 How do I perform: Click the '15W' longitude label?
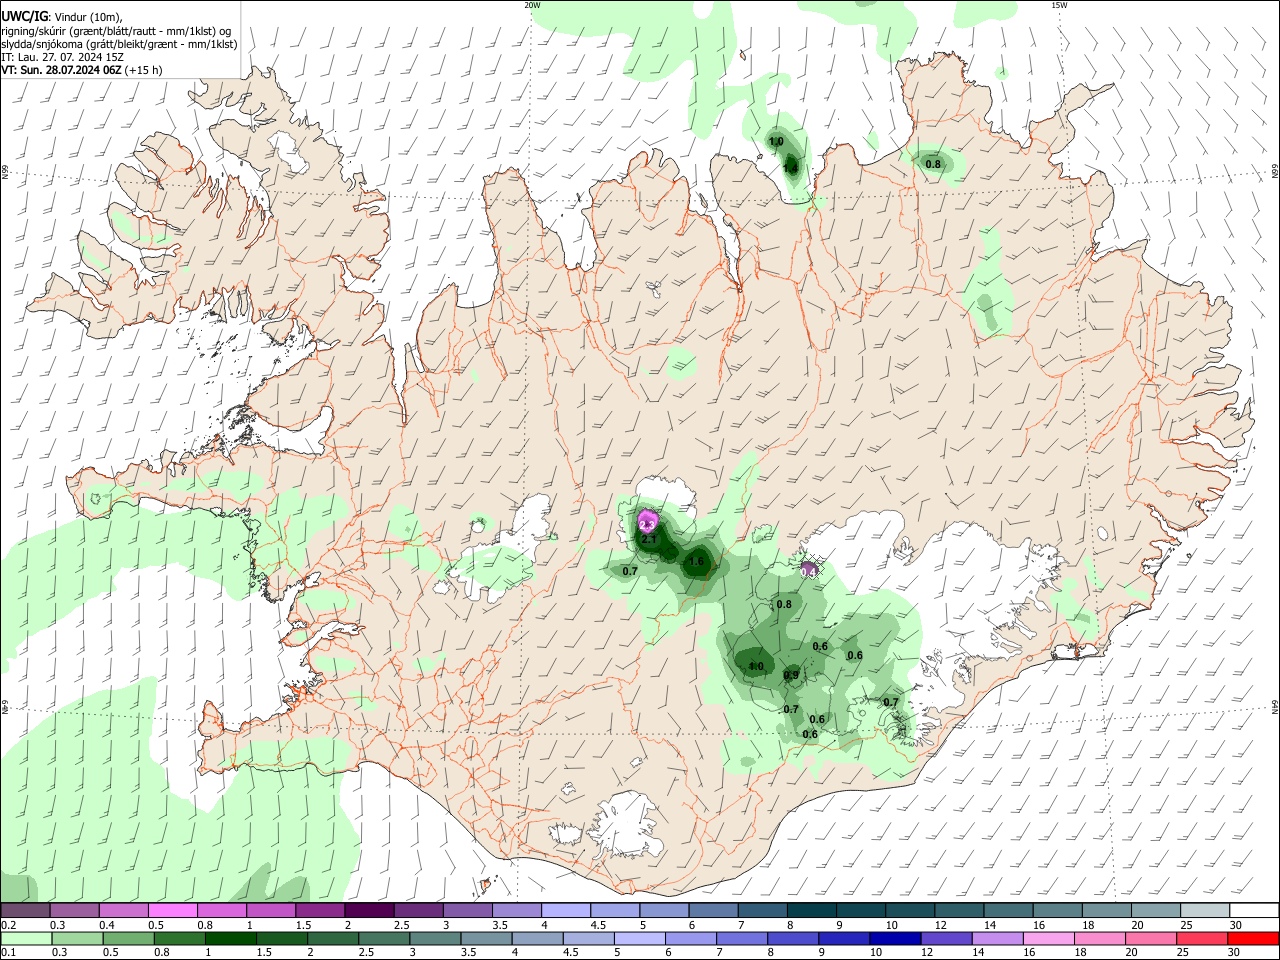[x=1059, y=5]
